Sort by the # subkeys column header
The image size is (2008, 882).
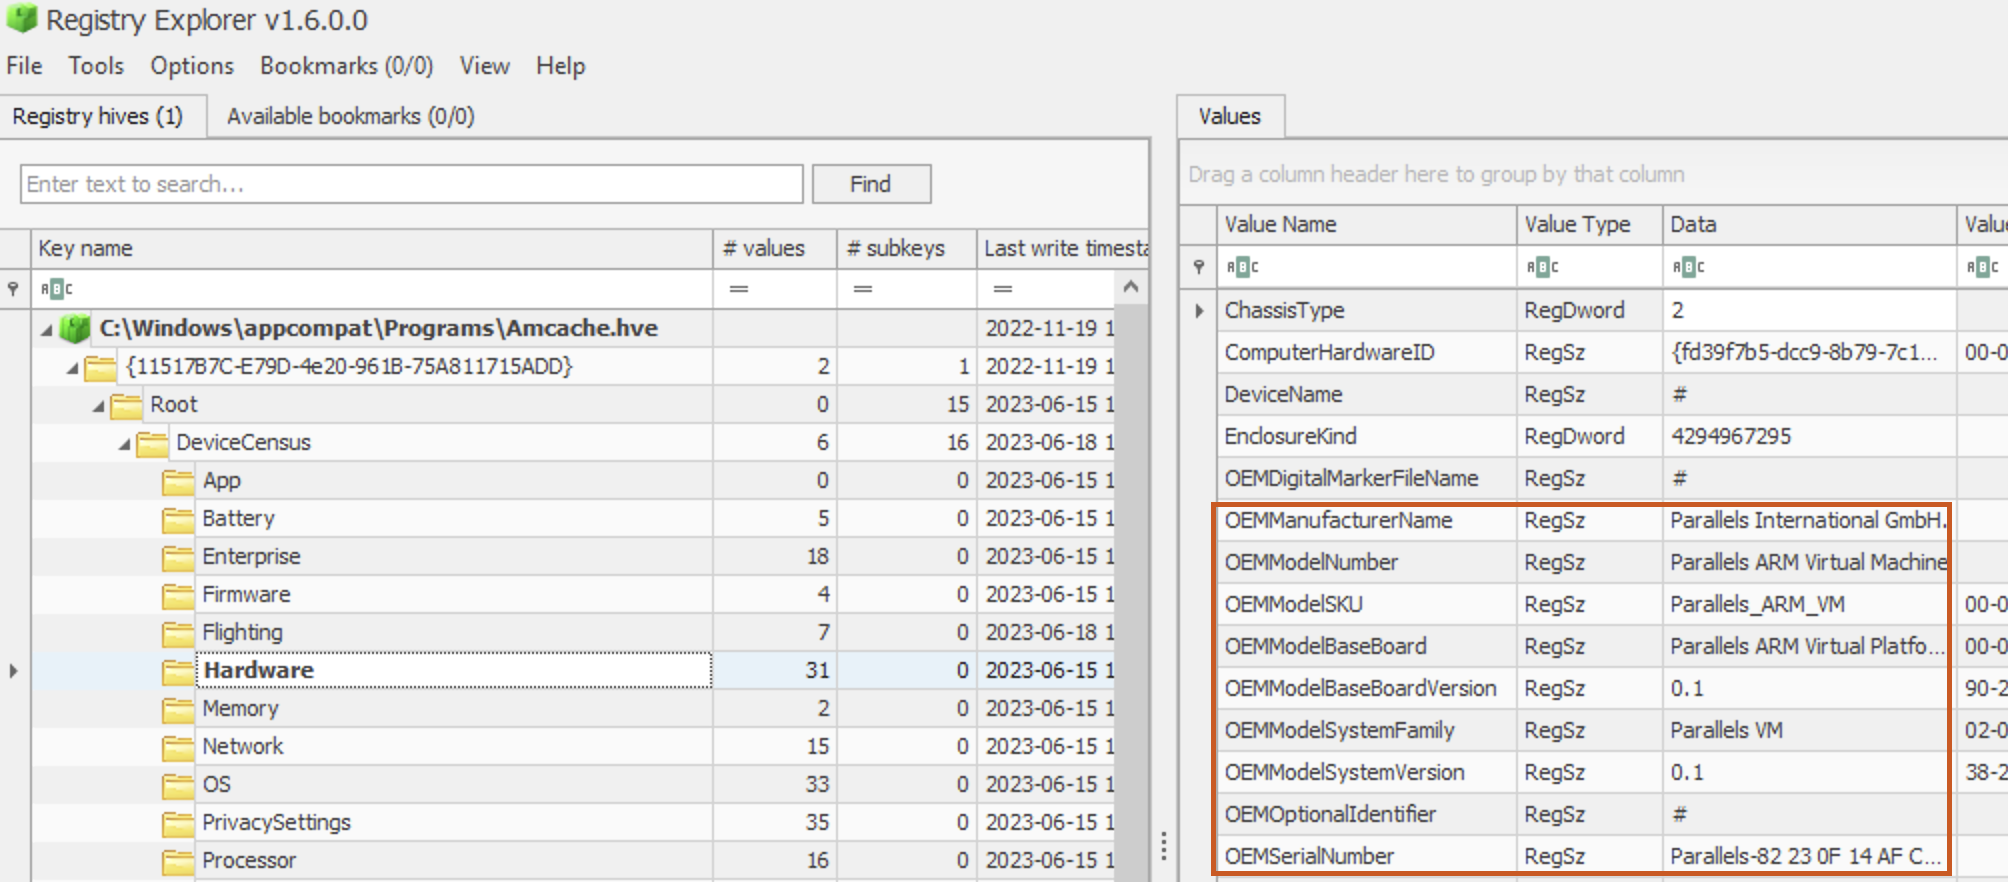(907, 249)
